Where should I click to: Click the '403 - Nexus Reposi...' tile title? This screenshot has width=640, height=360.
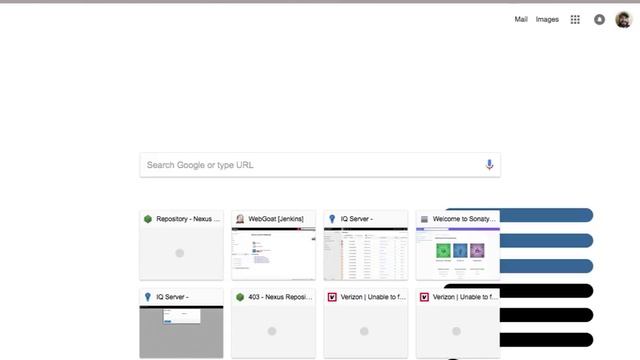pyautogui.click(x=280, y=297)
